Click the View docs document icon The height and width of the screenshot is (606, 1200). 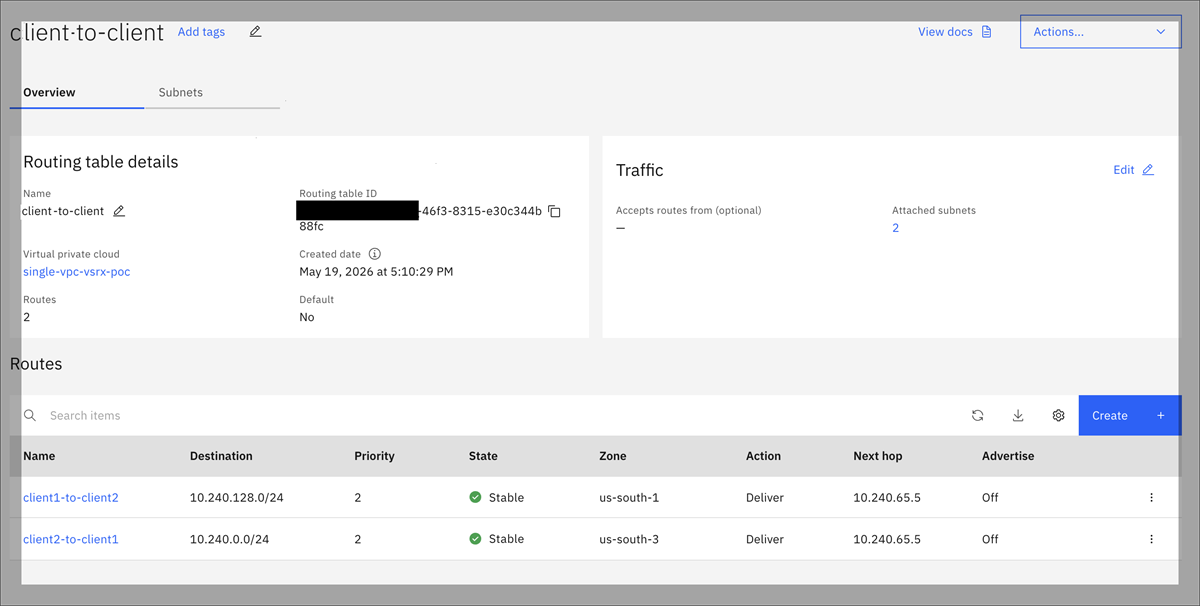tap(987, 32)
